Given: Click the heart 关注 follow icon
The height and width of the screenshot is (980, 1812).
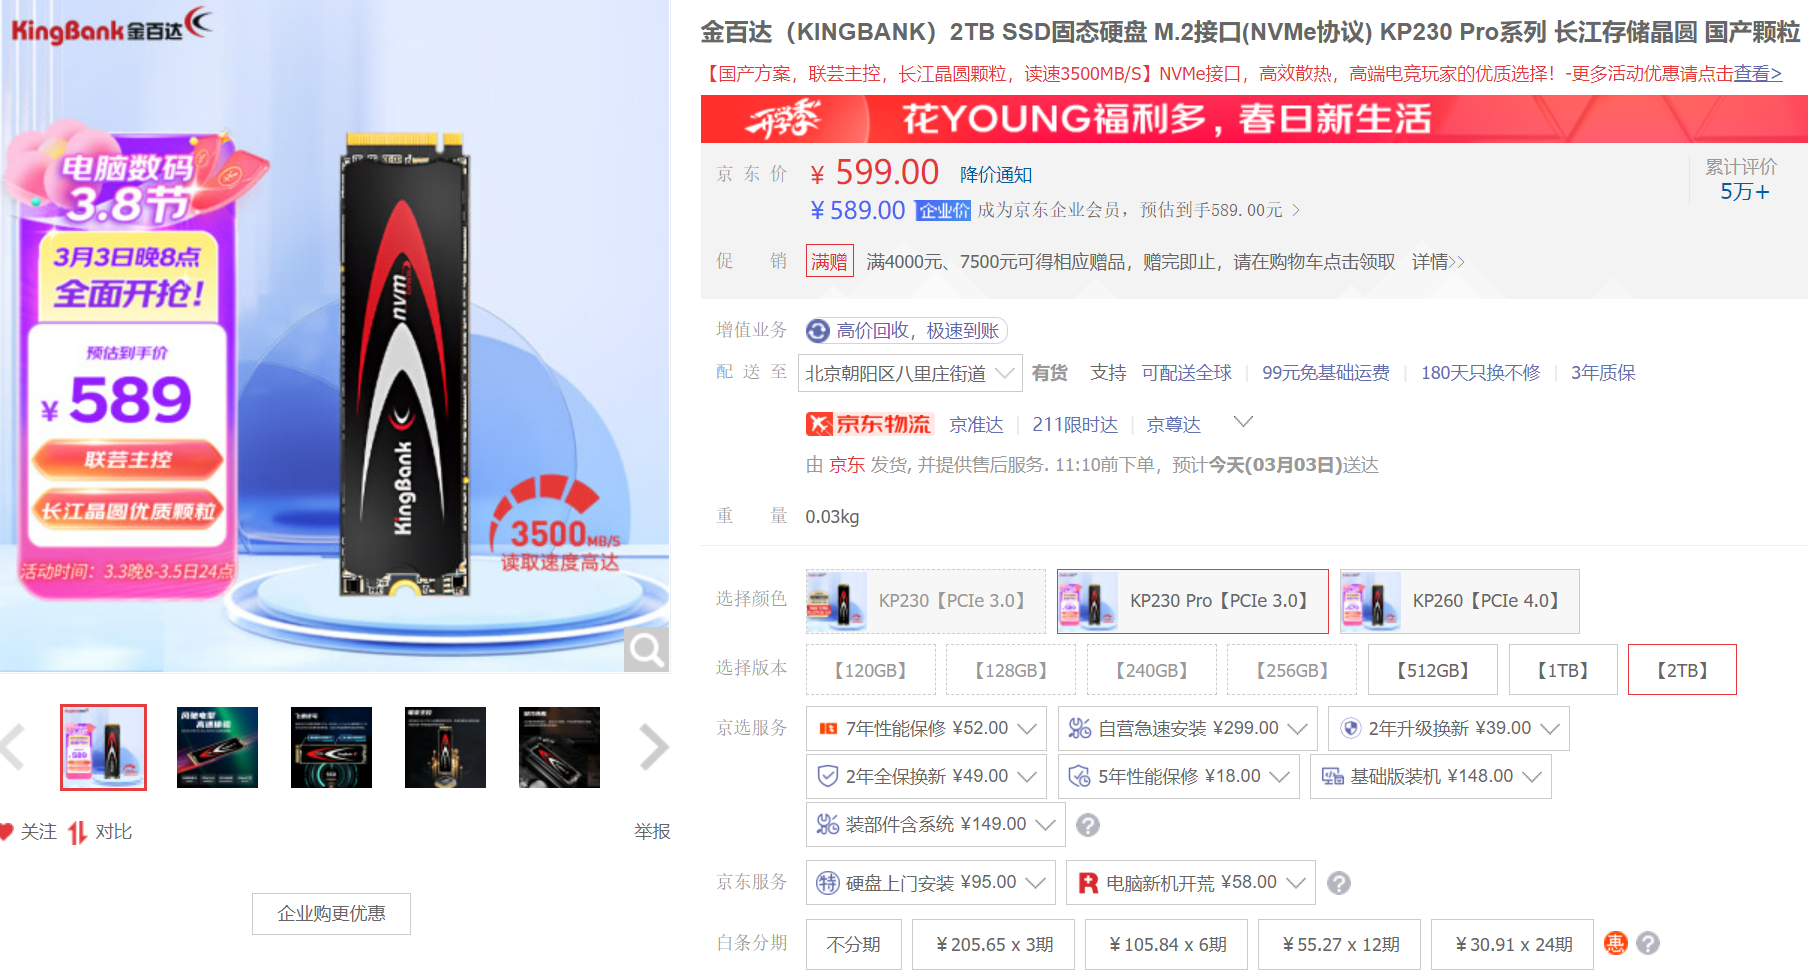Looking at the screenshot, I should point(6,831).
